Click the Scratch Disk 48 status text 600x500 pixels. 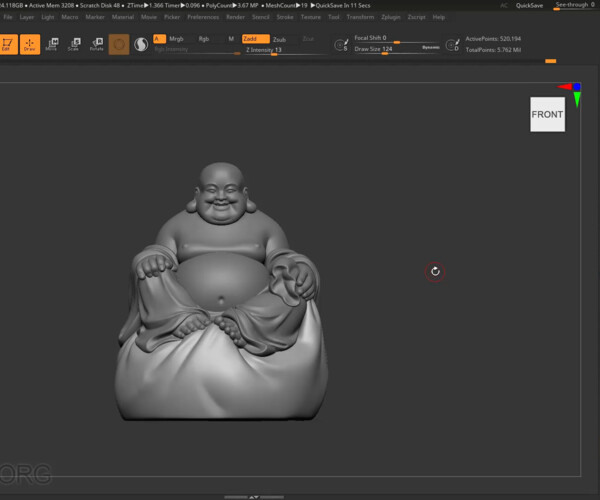[x=100, y=5]
